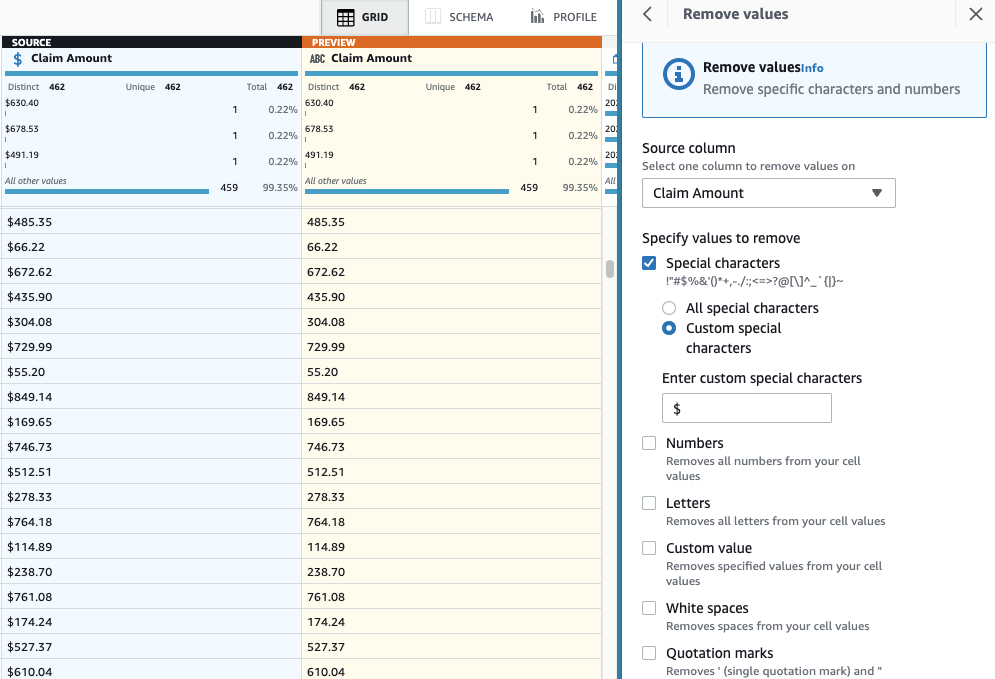
Task: Click the source cell $435.90
Action: [151, 297]
